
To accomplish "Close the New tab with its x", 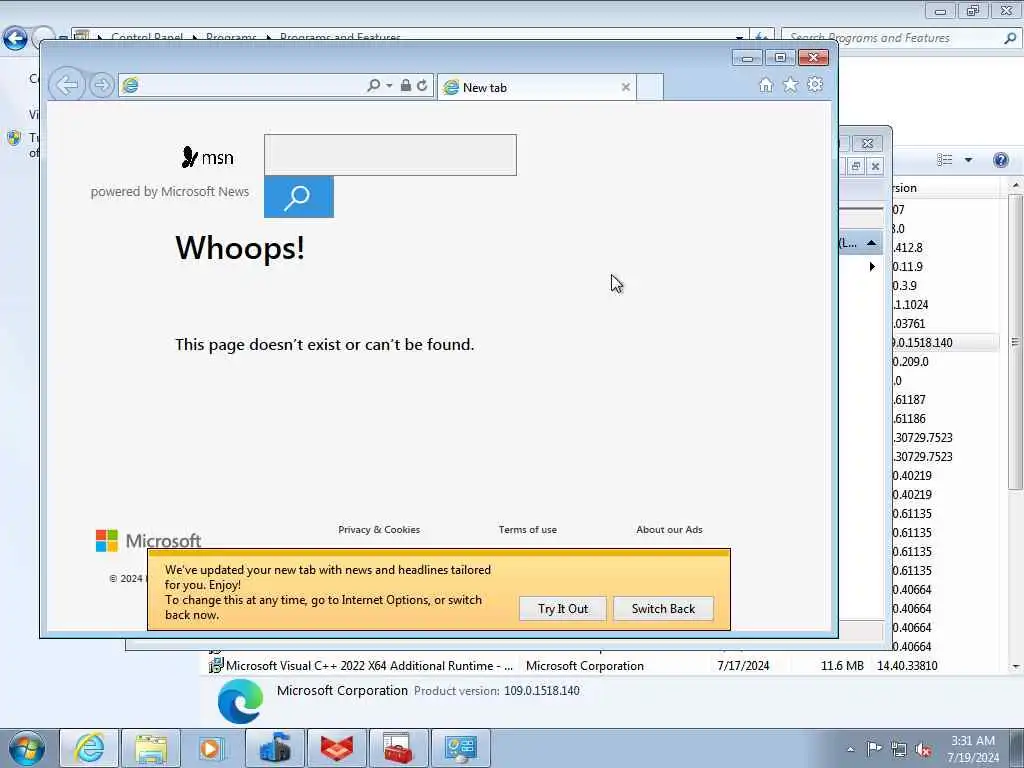I will pyautogui.click(x=626, y=87).
